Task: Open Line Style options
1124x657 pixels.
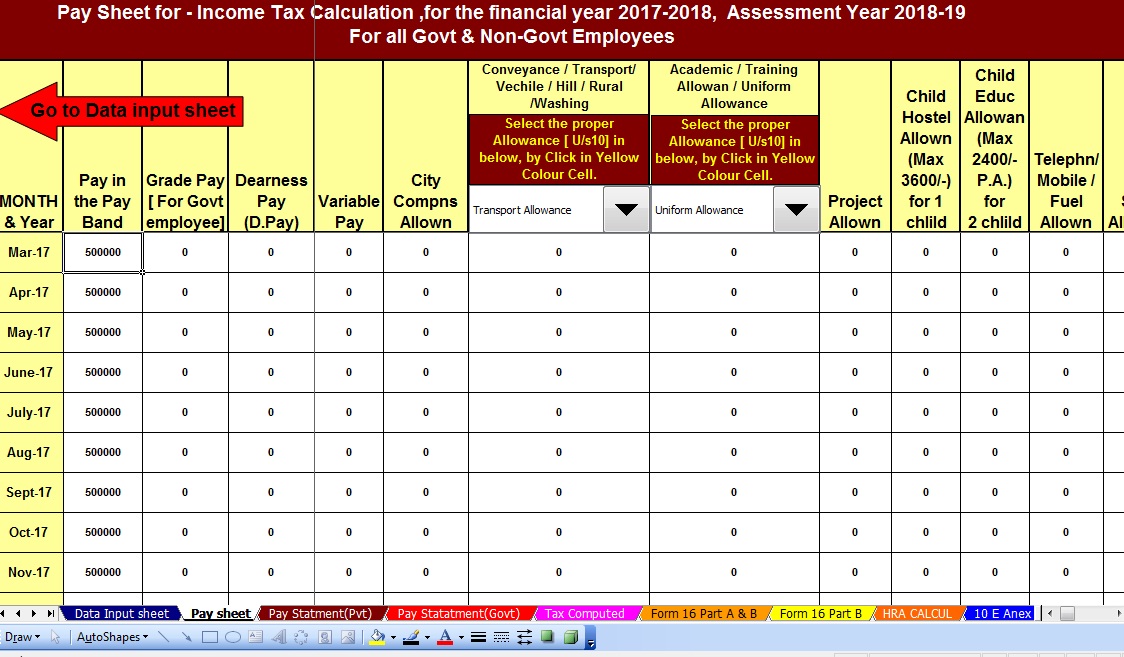Action: tap(478, 637)
